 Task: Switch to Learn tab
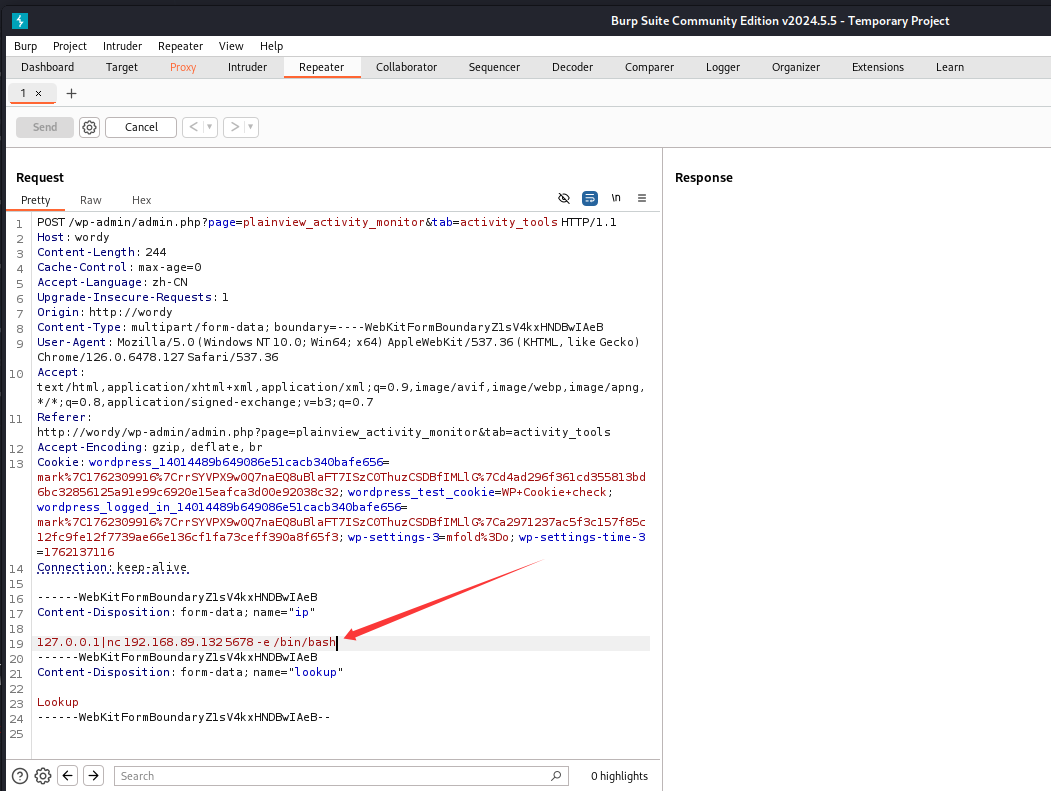tap(950, 67)
